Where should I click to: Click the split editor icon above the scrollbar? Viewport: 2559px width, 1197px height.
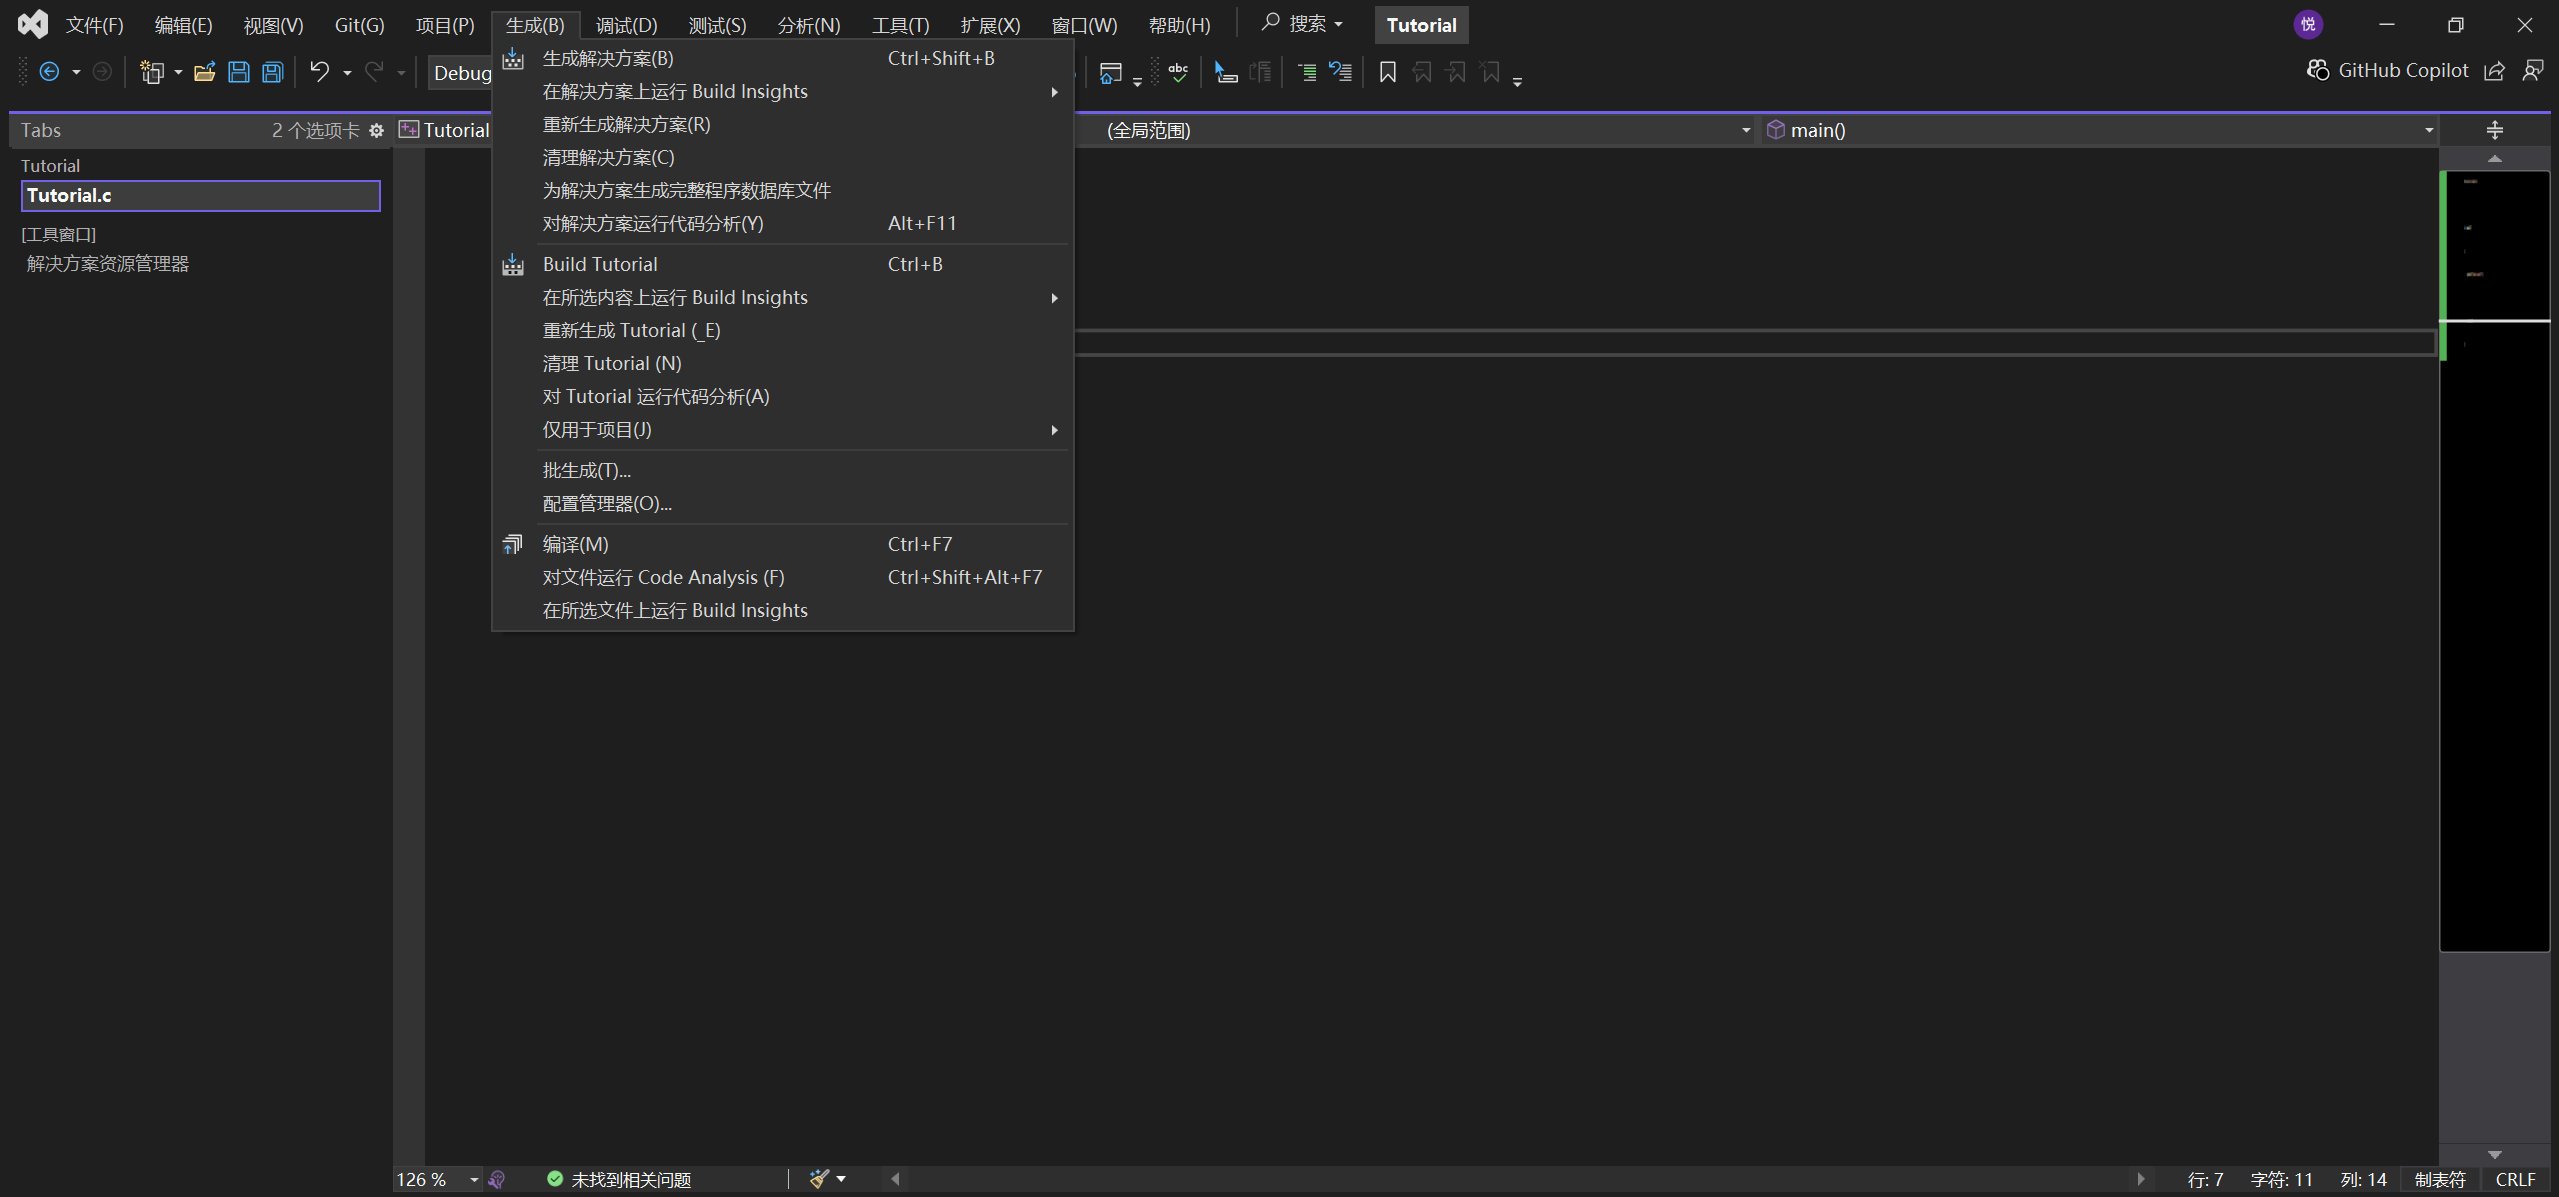pyautogui.click(x=2494, y=130)
